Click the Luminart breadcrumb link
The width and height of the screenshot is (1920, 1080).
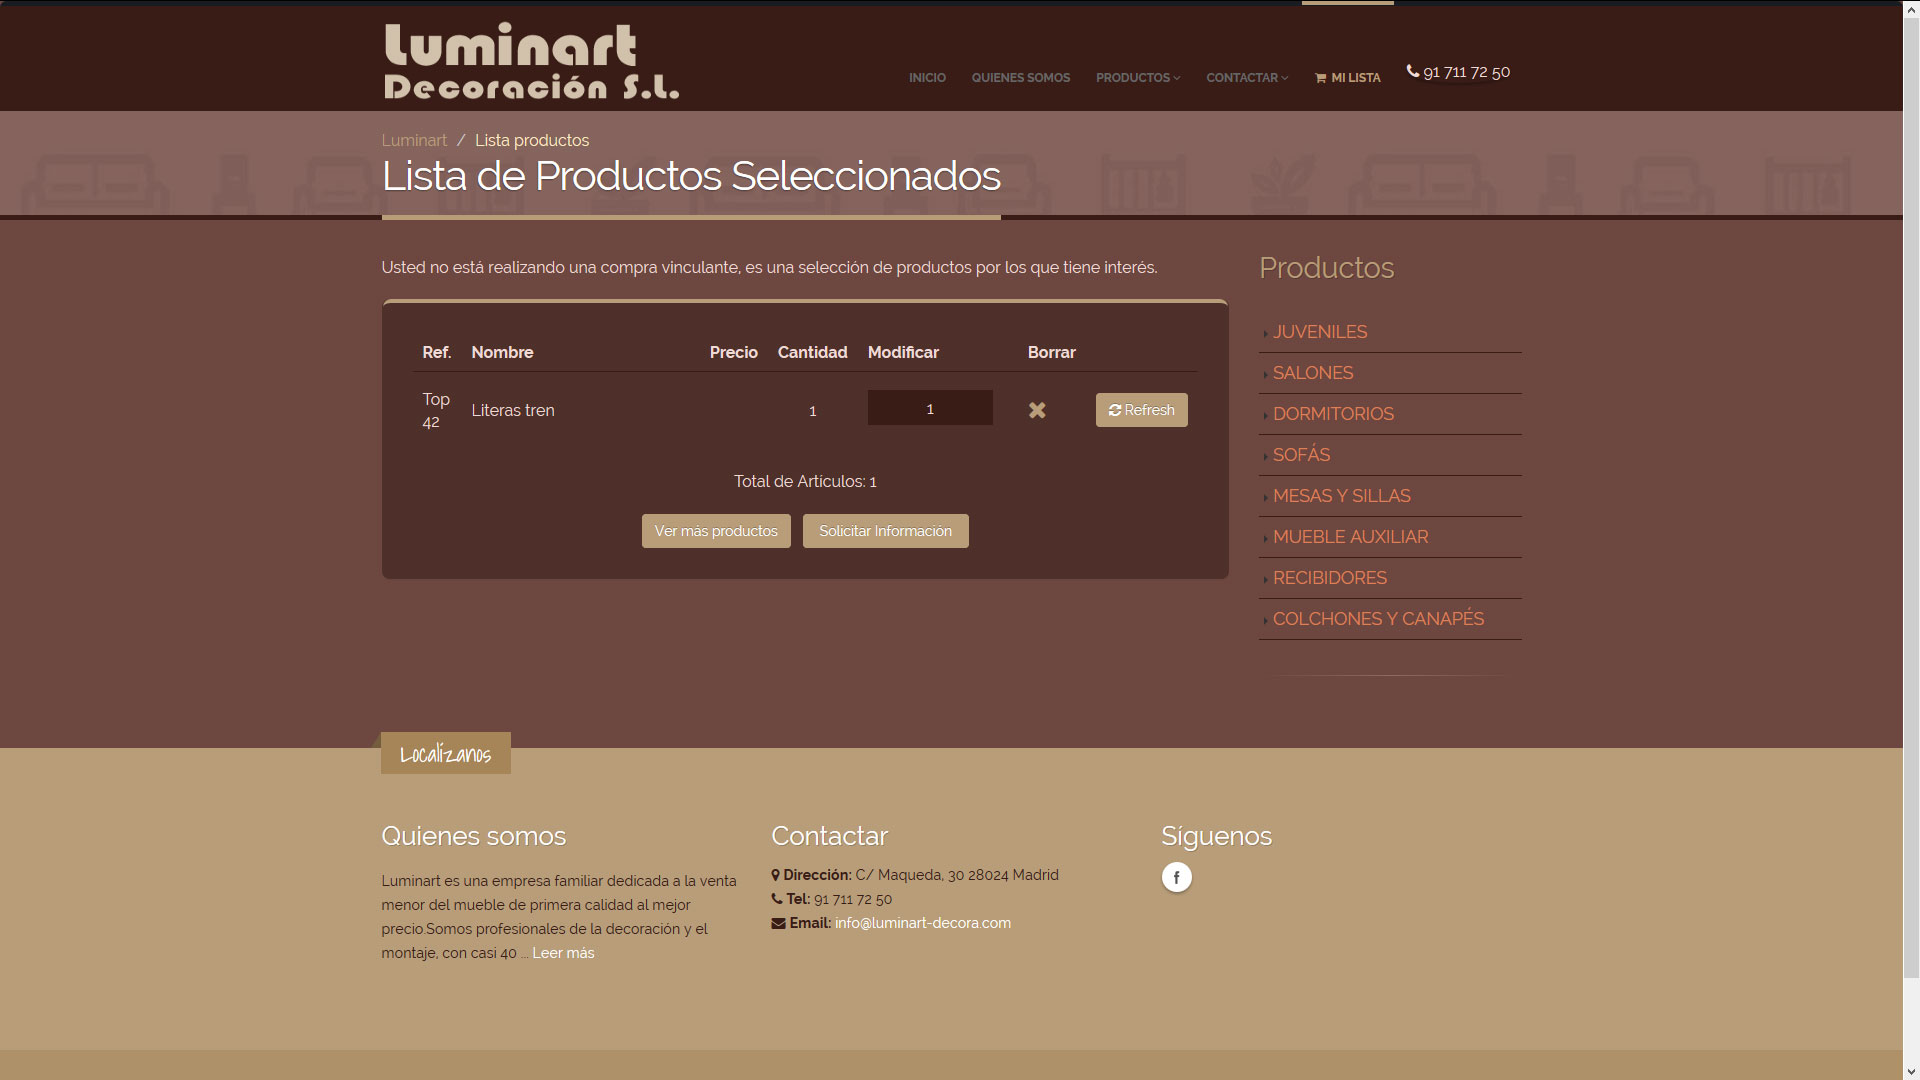pyautogui.click(x=414, y=141)
